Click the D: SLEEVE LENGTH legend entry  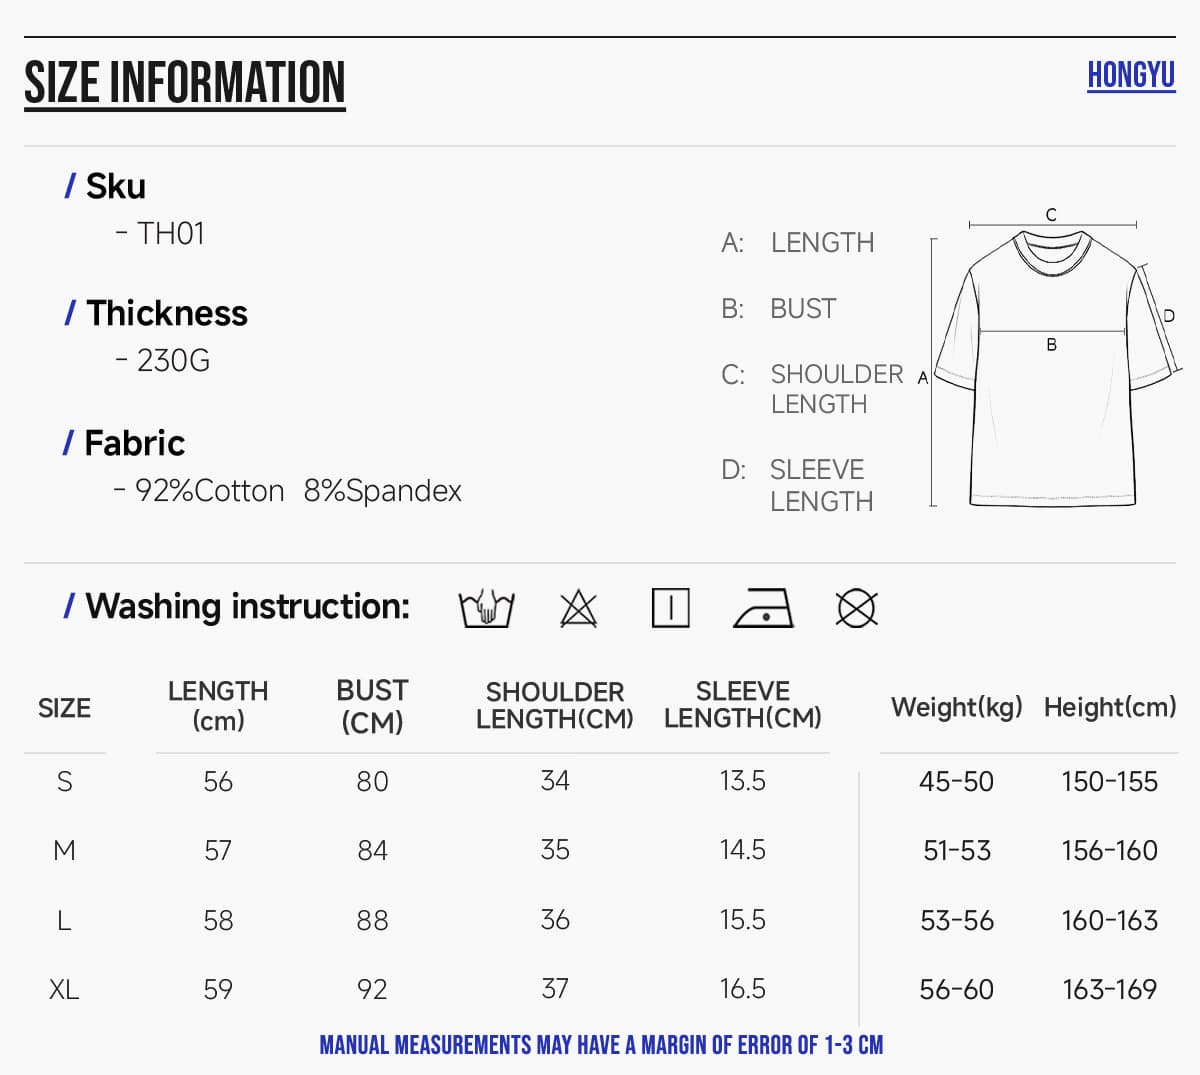click(797, 485)
